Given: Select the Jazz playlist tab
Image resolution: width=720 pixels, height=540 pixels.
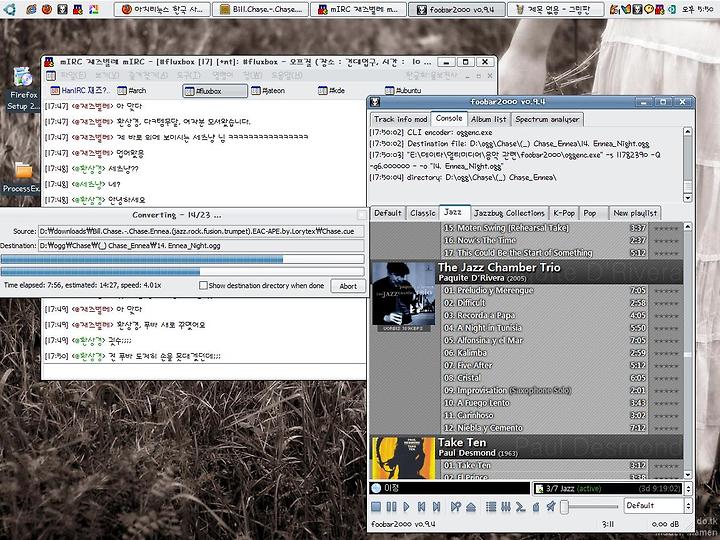Looking at the screenshot, I should tap(454, 212).
